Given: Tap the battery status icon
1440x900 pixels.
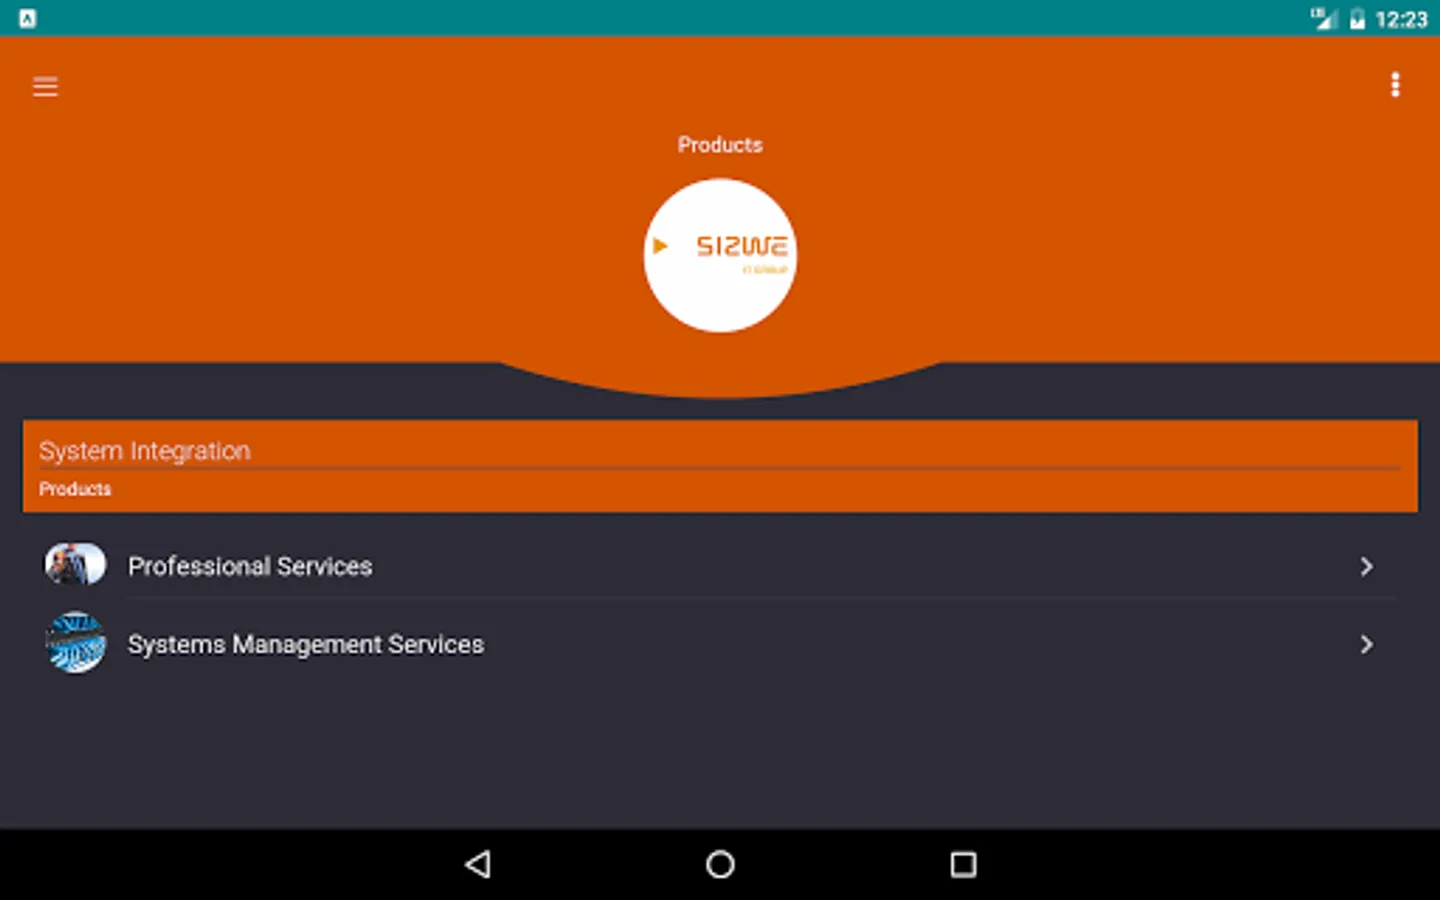Looking at the screenshot, I should [x=1357, y=19].
